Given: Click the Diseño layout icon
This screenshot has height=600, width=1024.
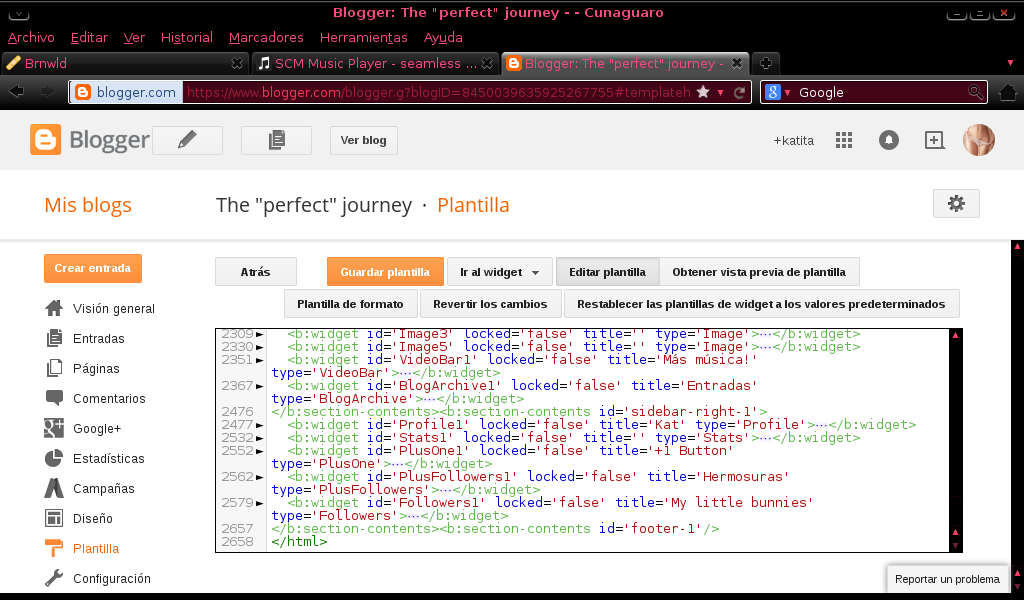Looking at the screenshot, I should click(54, 518).
